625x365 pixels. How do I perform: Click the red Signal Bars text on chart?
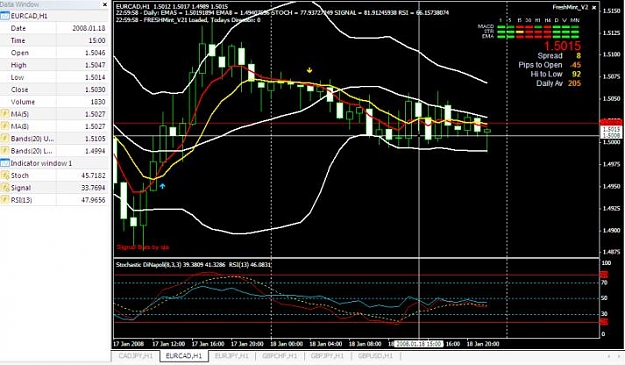click(143, 247)
